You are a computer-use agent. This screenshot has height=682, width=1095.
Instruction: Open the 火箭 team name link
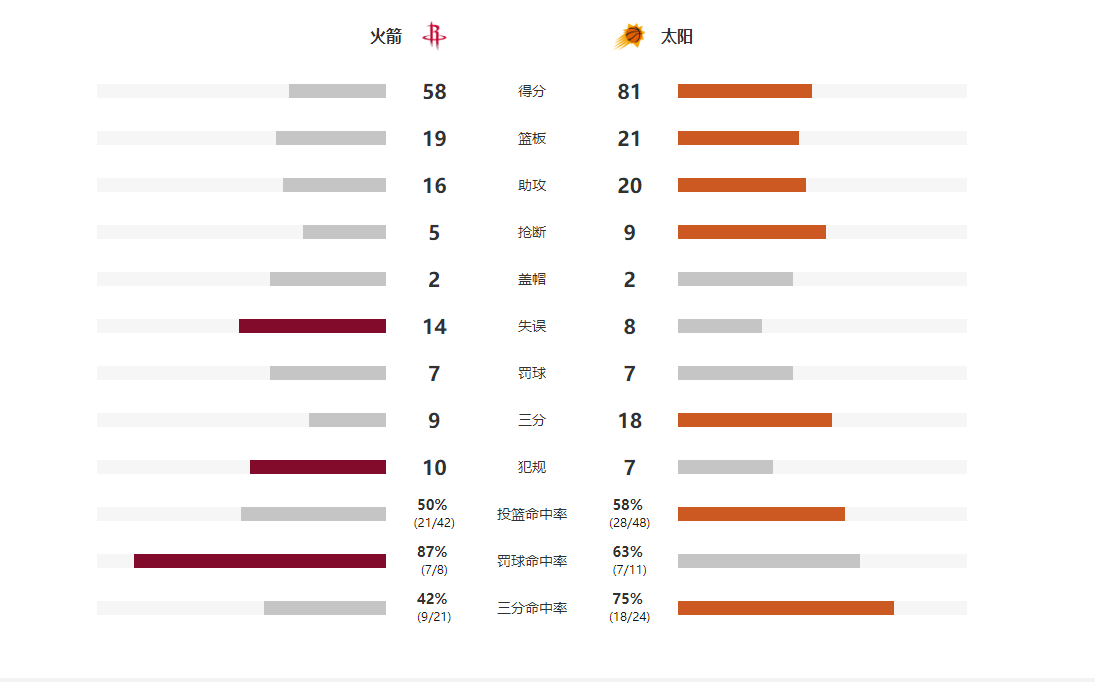[x=386, y=37]
